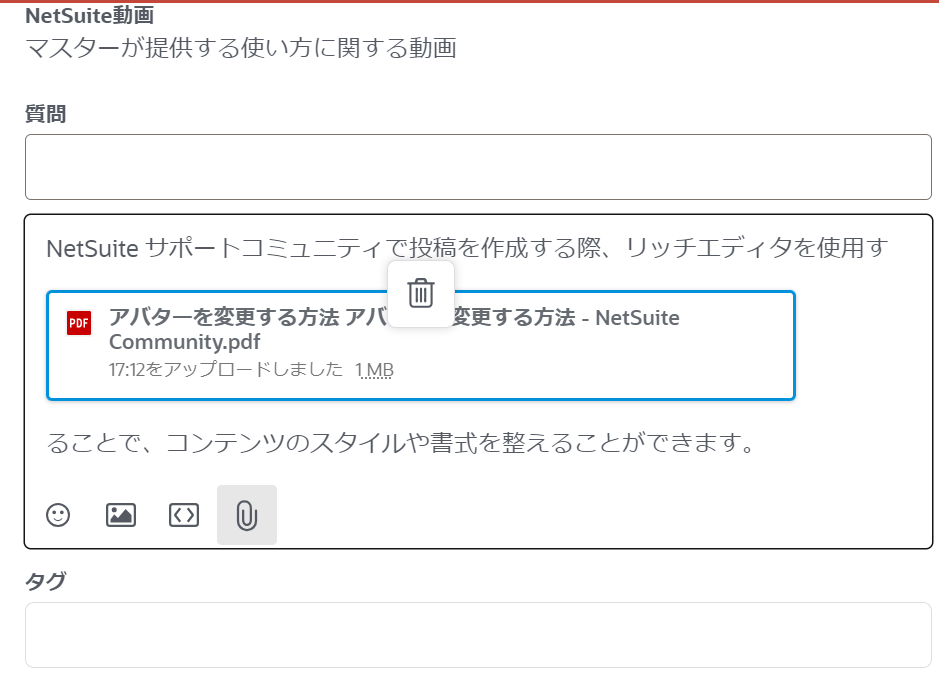This screenshot has width=939, height=673.
Task: Open the emoji picker
Action: click(58, 515)
